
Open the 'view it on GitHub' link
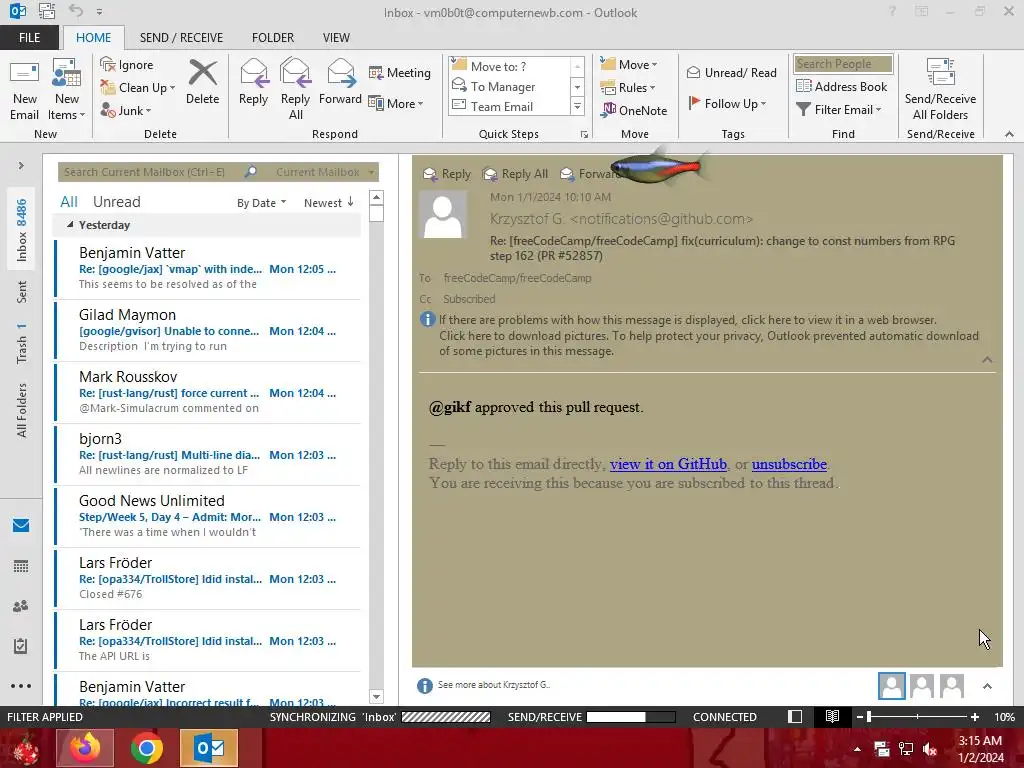[668, 464]
